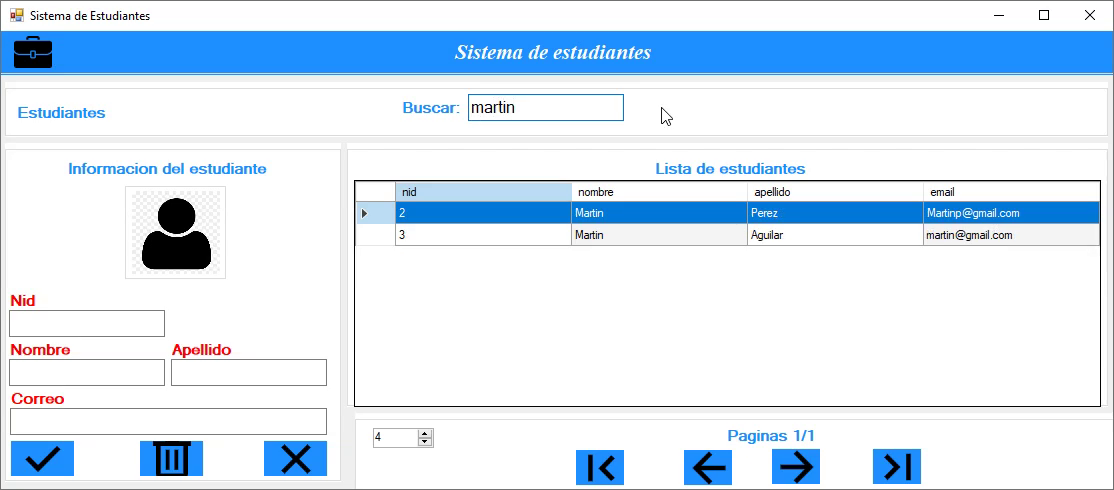Click into the Correo text field

168,421
